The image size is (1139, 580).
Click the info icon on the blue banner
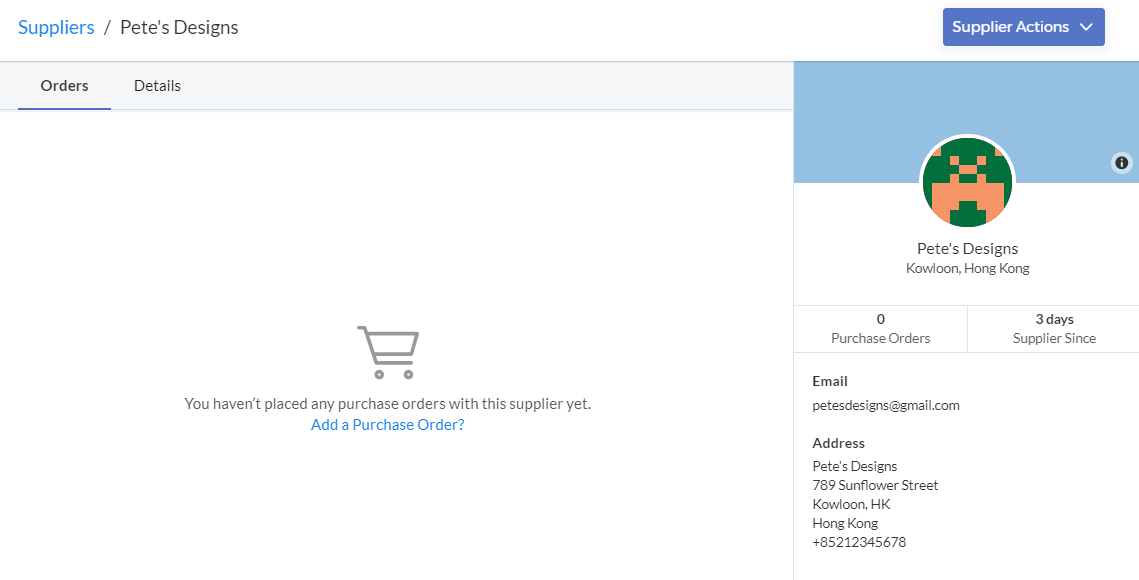click(x=1122, y=163)
